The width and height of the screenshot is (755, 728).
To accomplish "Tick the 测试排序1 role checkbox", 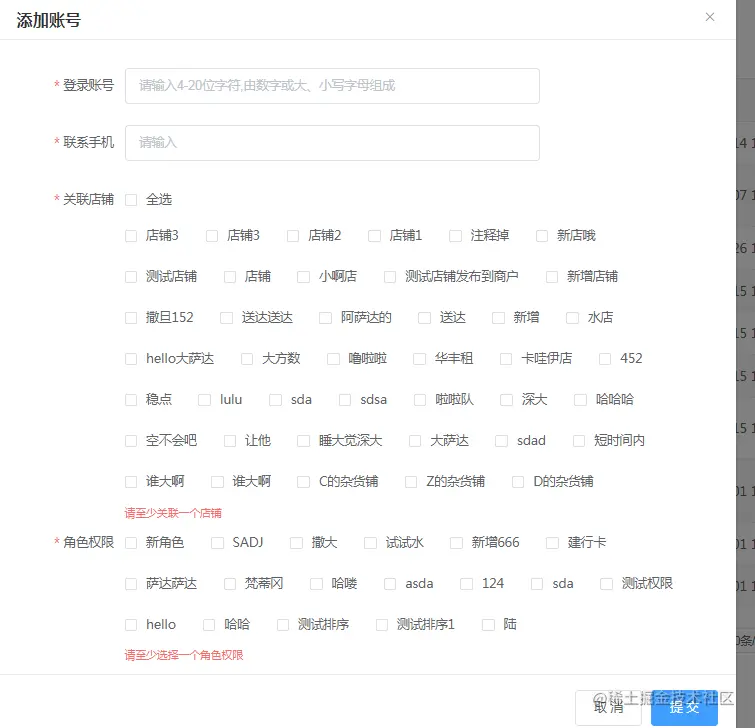I will (x=382, y=625).
